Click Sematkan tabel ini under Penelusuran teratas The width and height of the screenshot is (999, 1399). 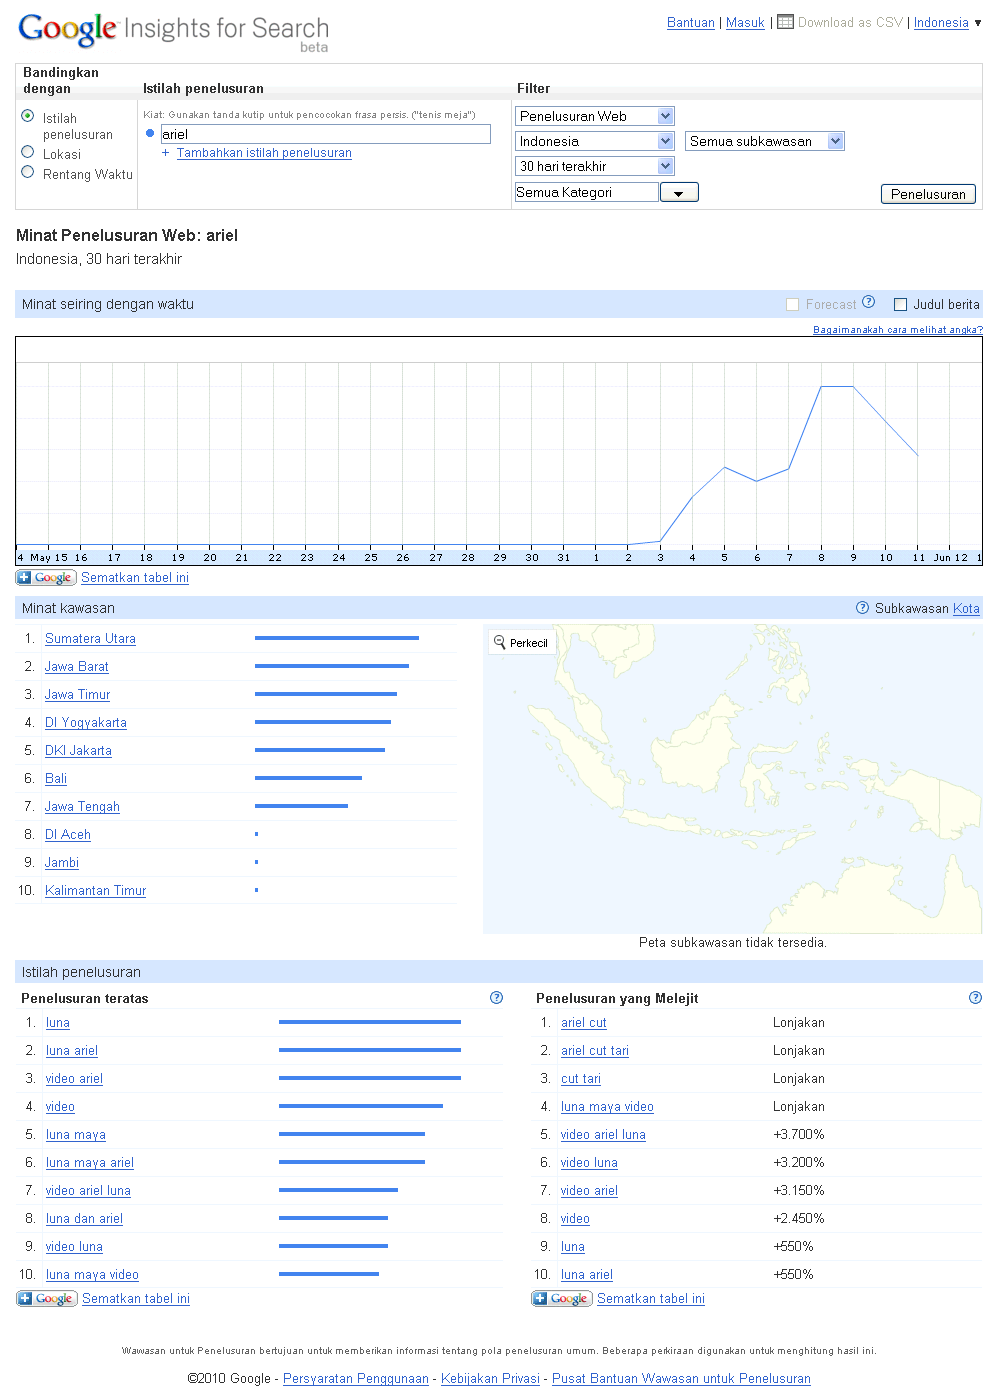click(136, 1299)
